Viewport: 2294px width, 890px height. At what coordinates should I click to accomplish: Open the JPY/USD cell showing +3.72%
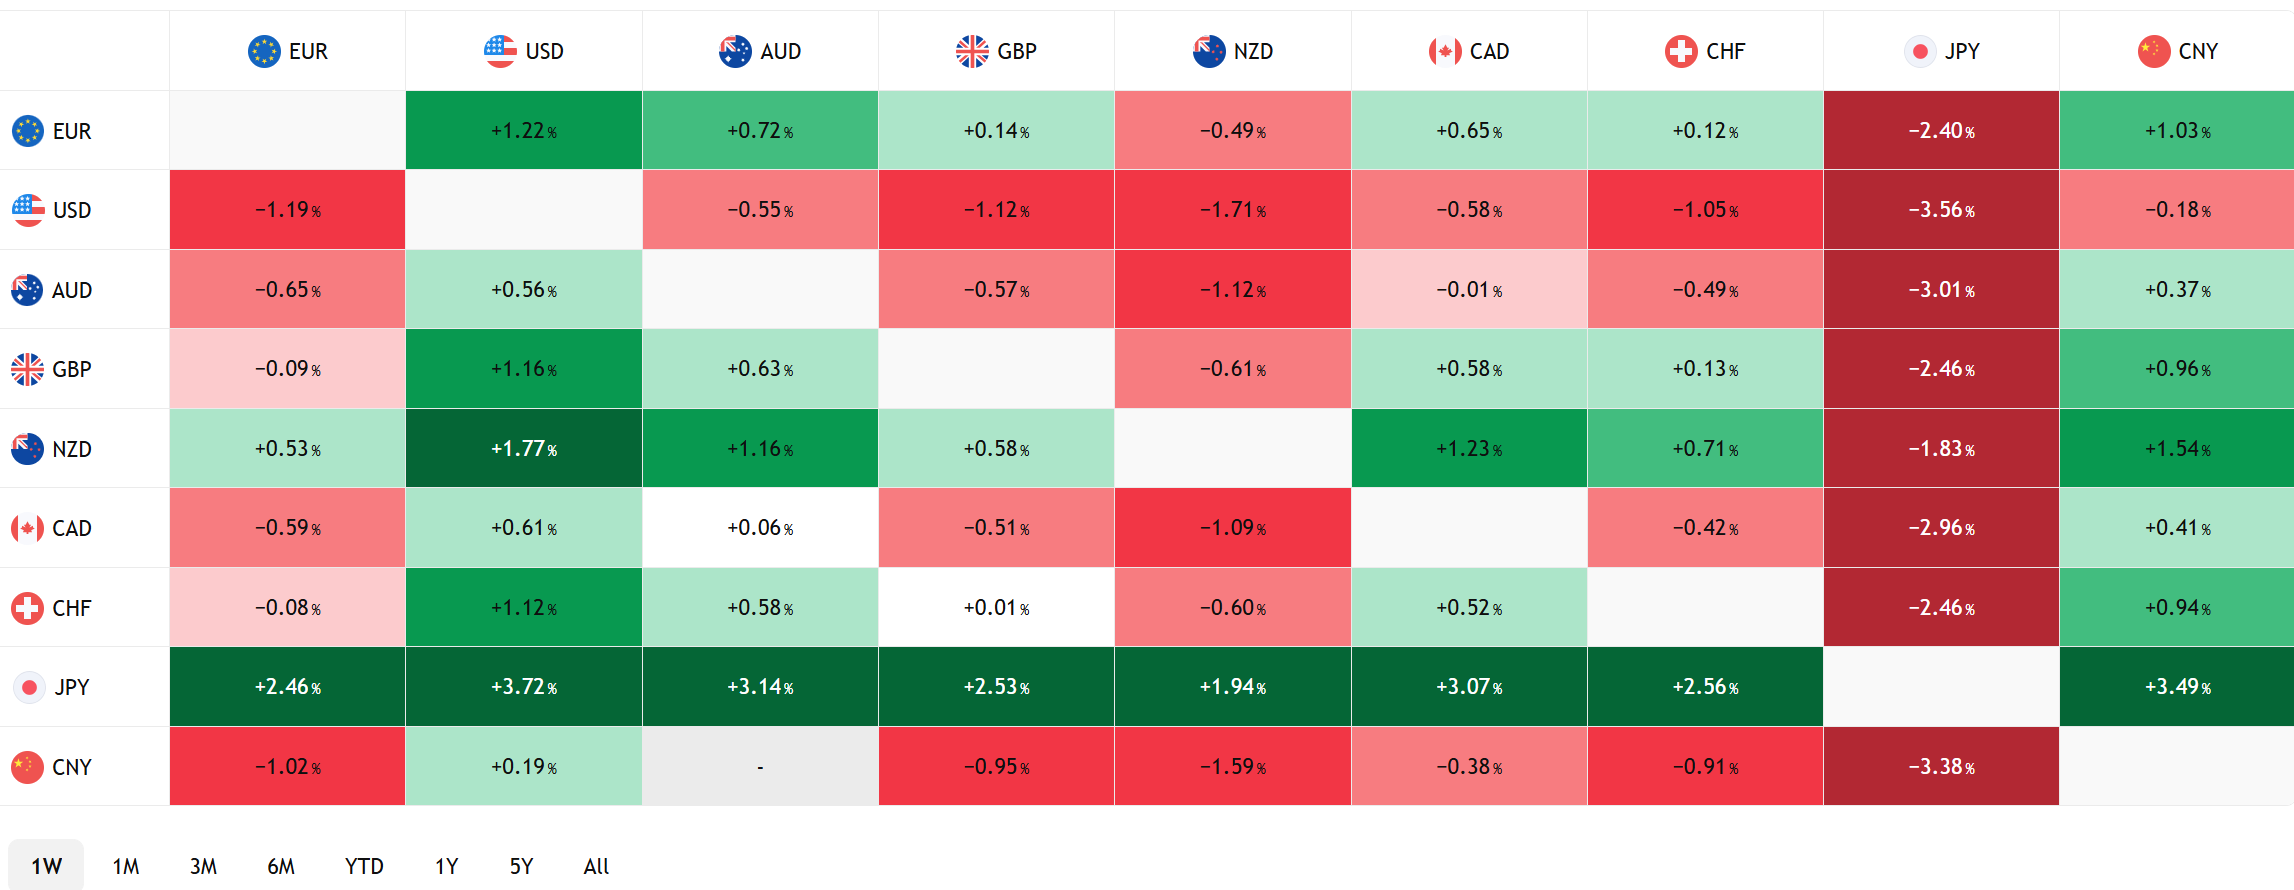pyautogui.click(x=524, y=687)
